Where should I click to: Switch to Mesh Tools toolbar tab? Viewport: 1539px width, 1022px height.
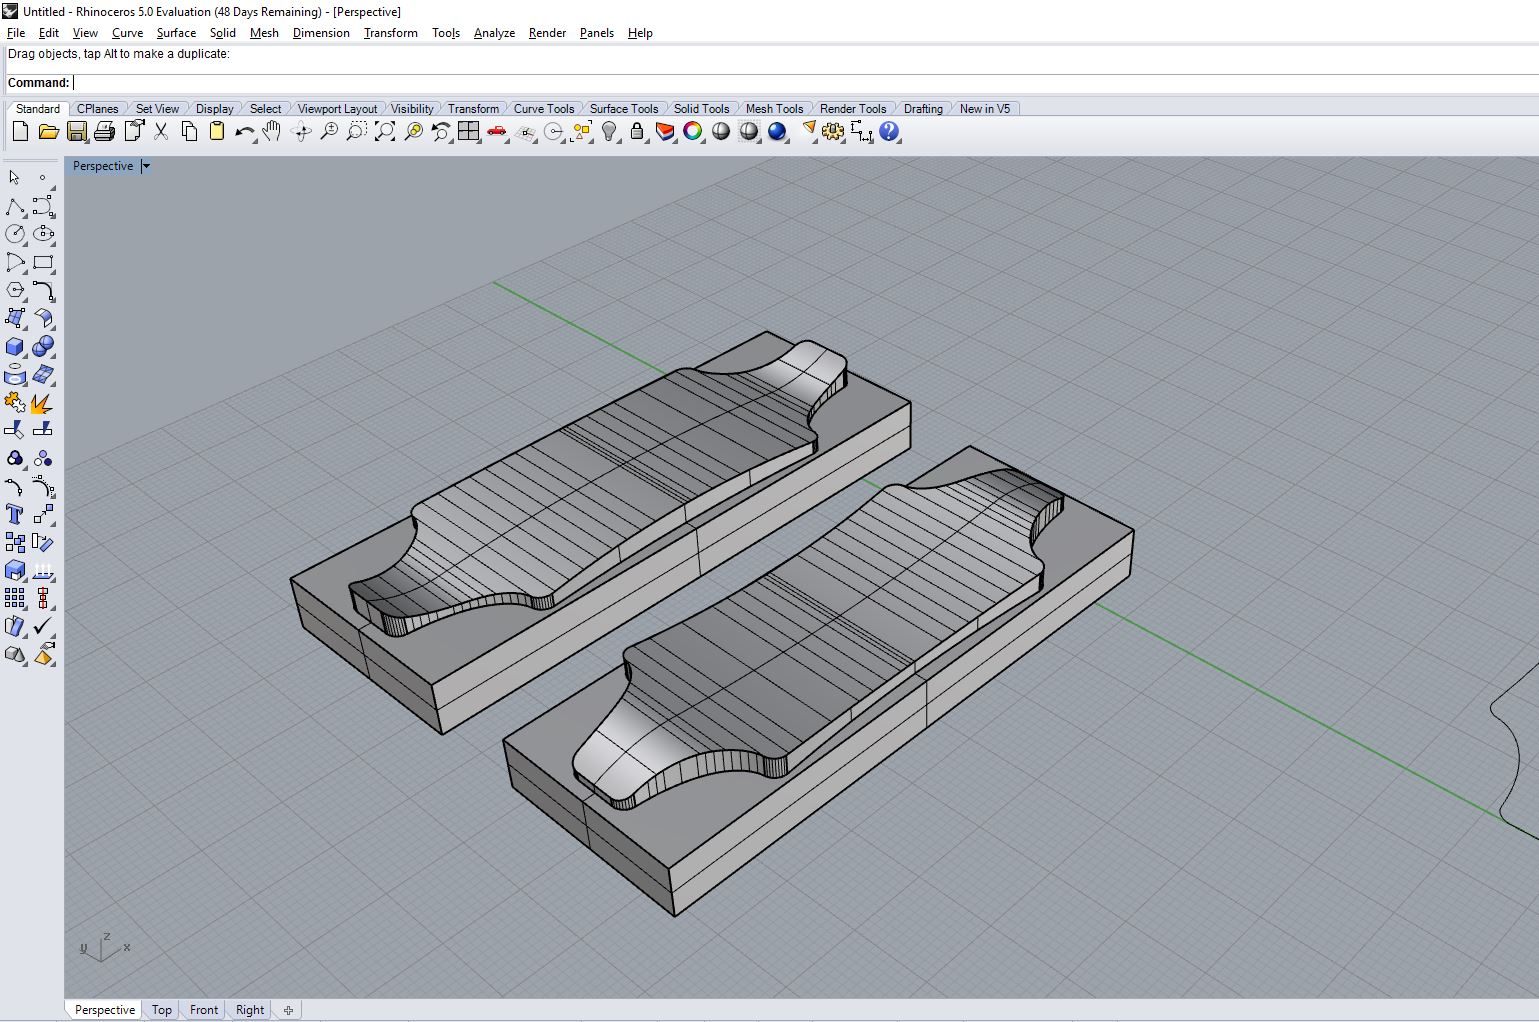[x=774, y=109]
